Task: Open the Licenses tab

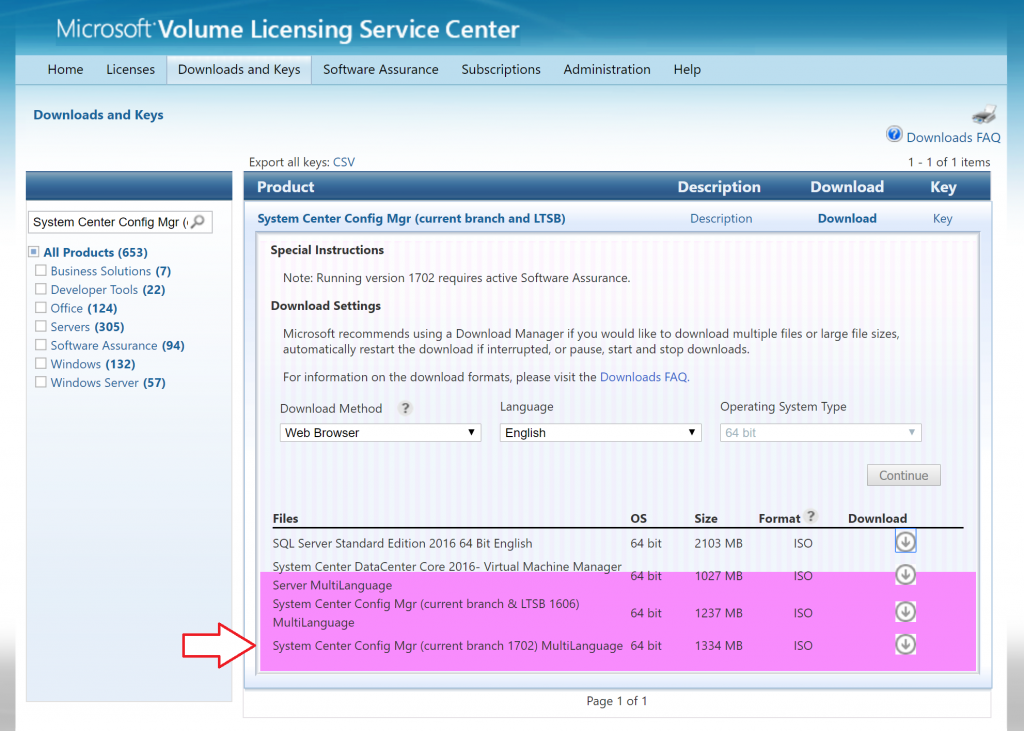Action: tap(131, 69)
